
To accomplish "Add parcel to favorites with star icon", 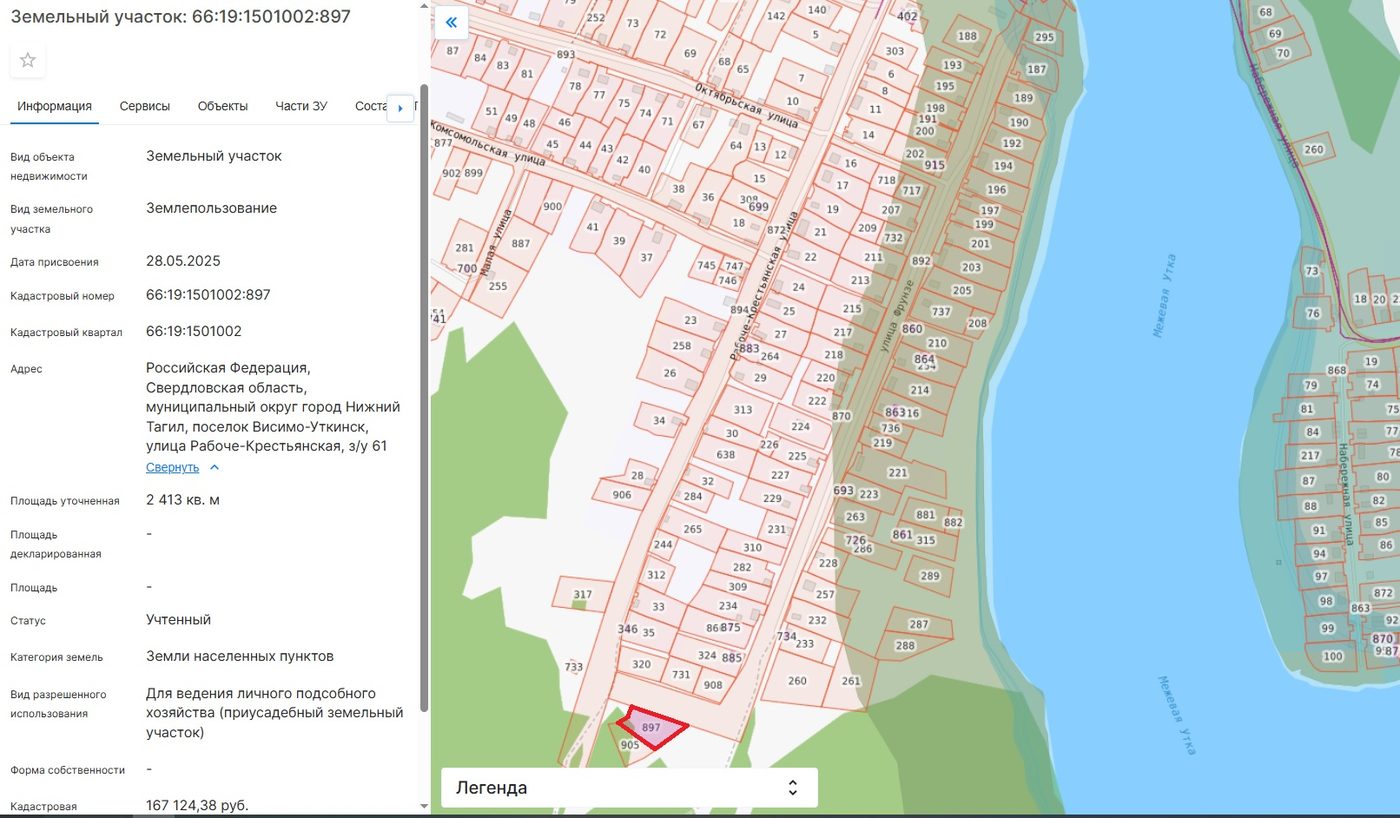I will [x=28, y=60].
